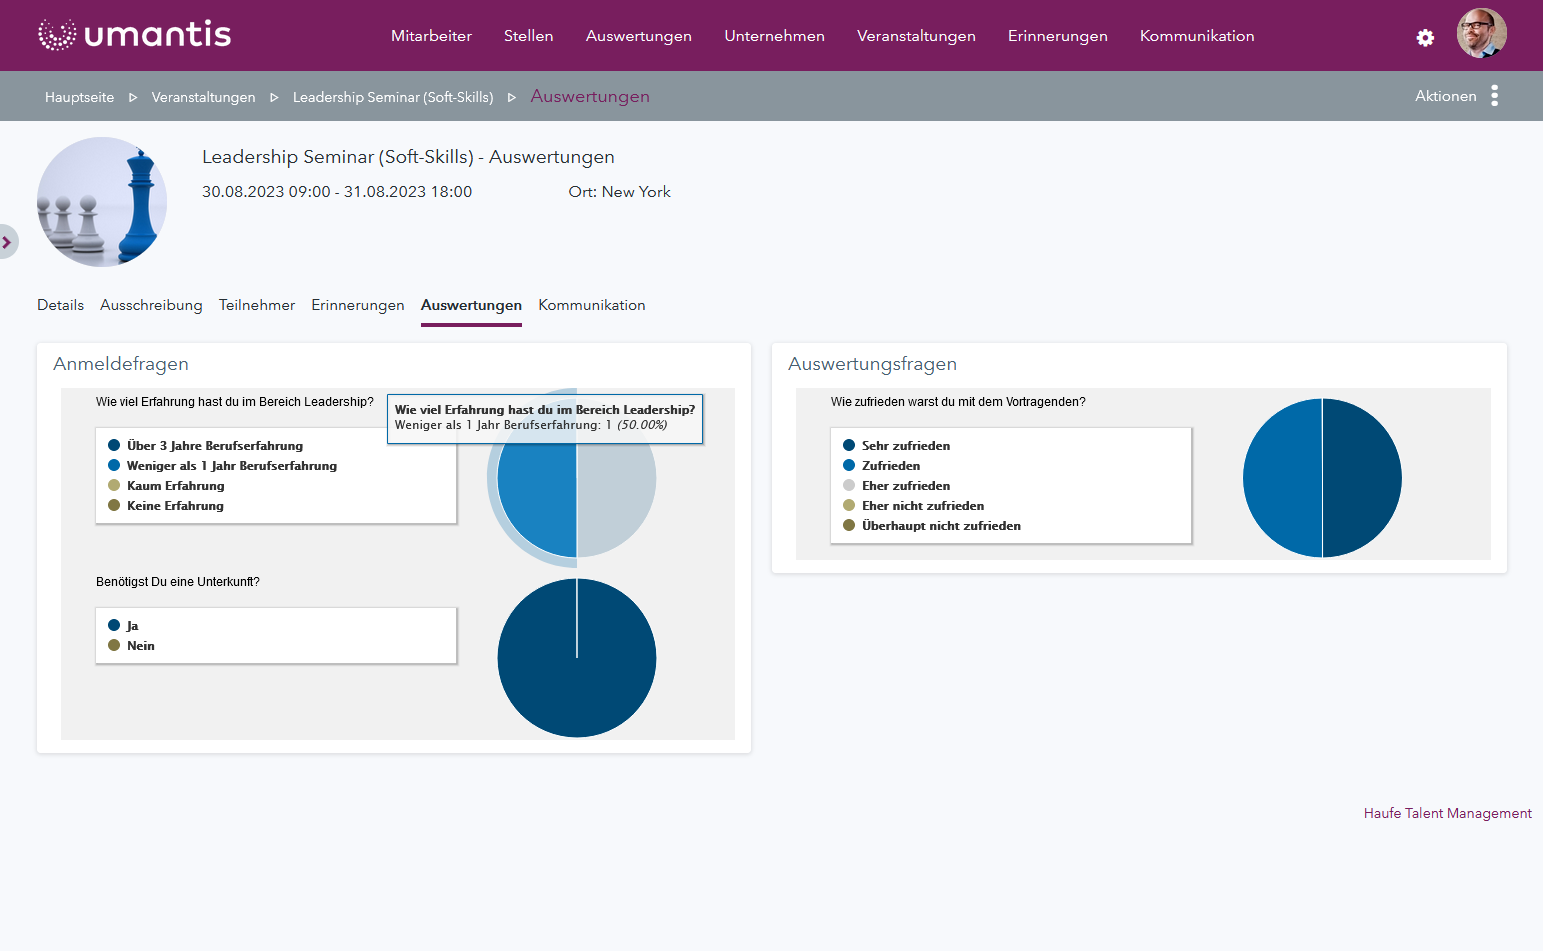
Task: Click the Haufe Talent Management link
Action: 1447,813
